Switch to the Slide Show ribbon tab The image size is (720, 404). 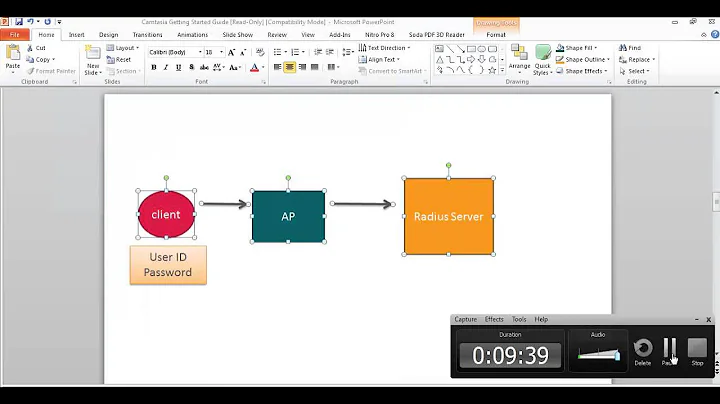click(237, 35)
